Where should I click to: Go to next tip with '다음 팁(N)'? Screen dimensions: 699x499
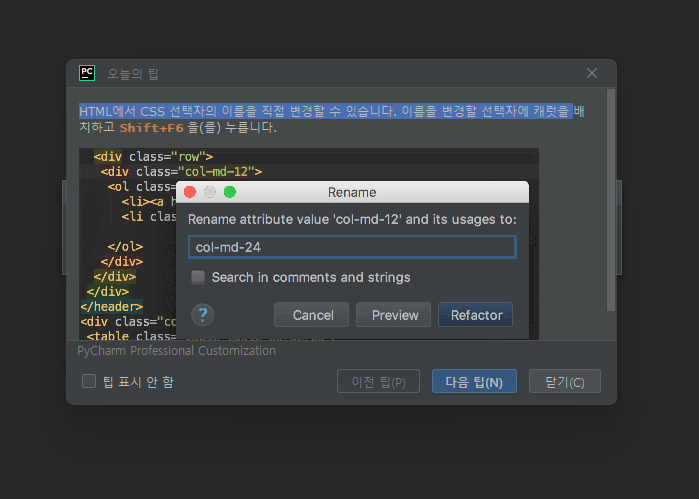(474, 382)
